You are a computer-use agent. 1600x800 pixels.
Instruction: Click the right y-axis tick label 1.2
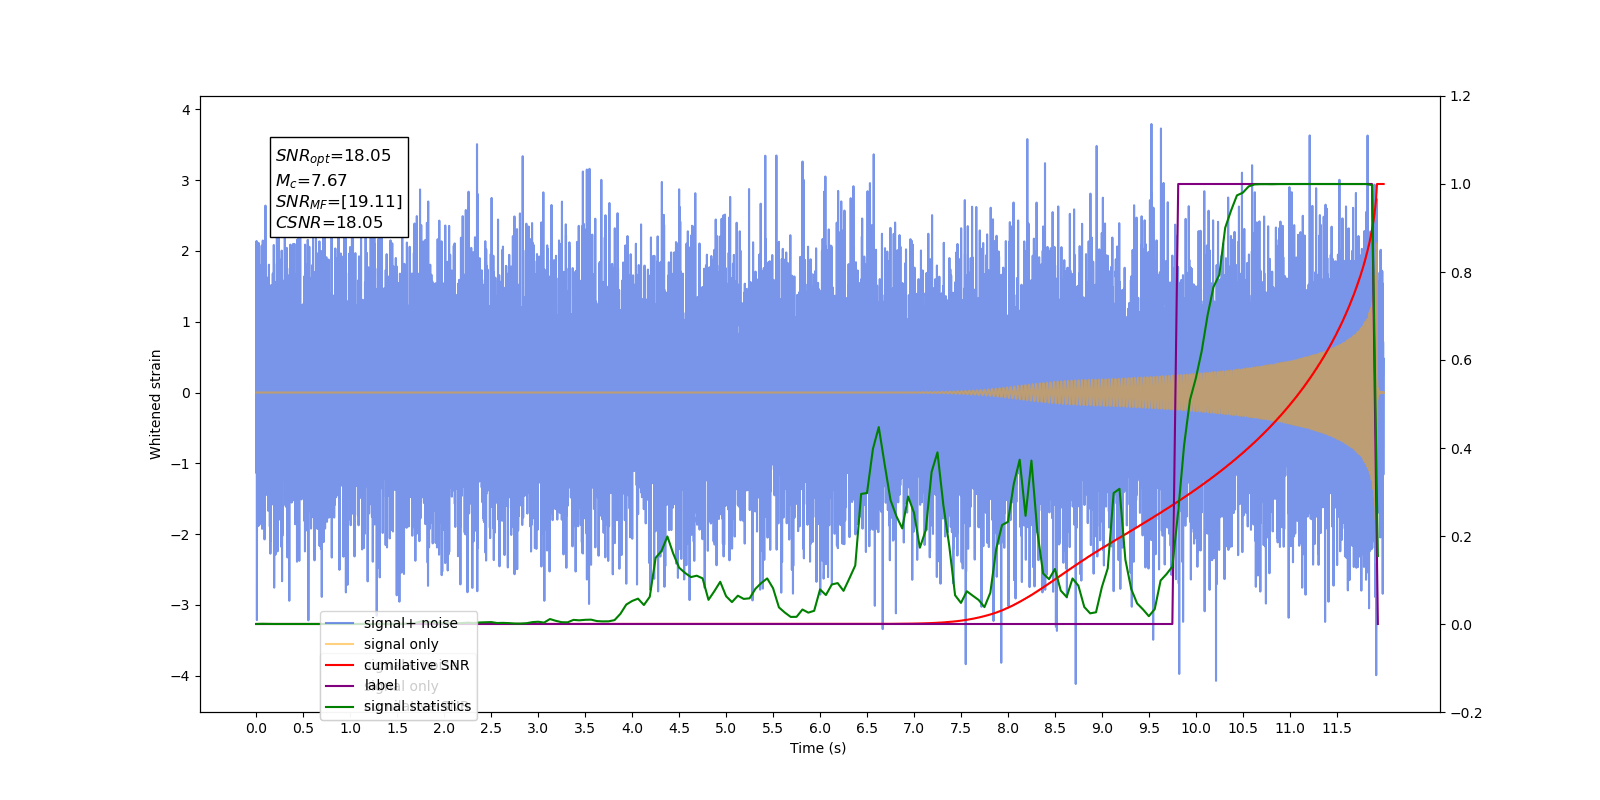1461,96
